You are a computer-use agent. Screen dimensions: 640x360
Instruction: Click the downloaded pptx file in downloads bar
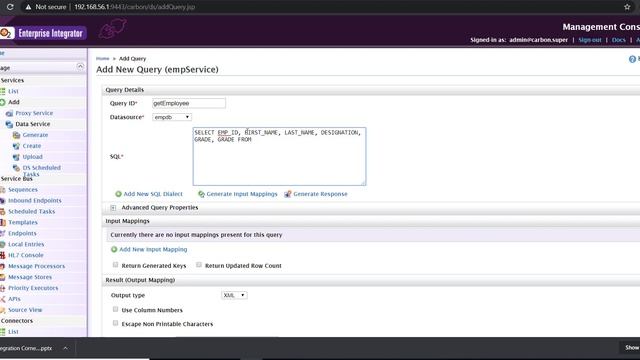coord(26,348)
